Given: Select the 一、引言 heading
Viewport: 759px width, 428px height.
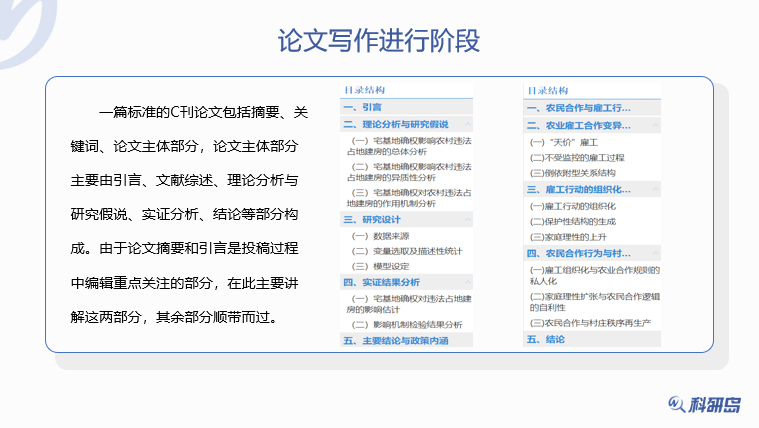Looking at the screenshot, I should pos(363,107).
